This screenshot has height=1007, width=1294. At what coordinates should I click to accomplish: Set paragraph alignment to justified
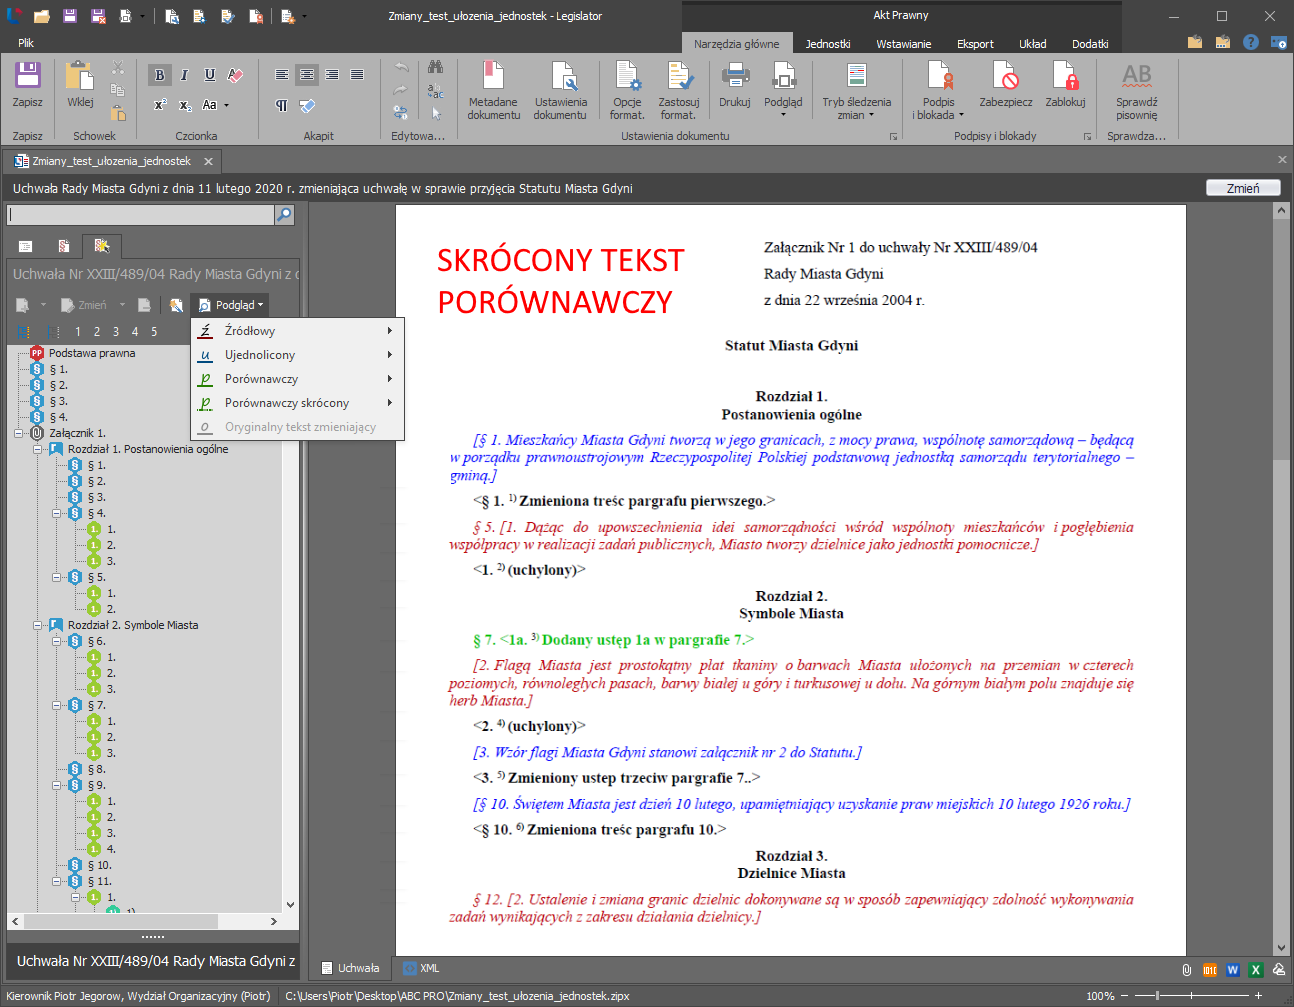pyautogui.click(x=357, y=75)
